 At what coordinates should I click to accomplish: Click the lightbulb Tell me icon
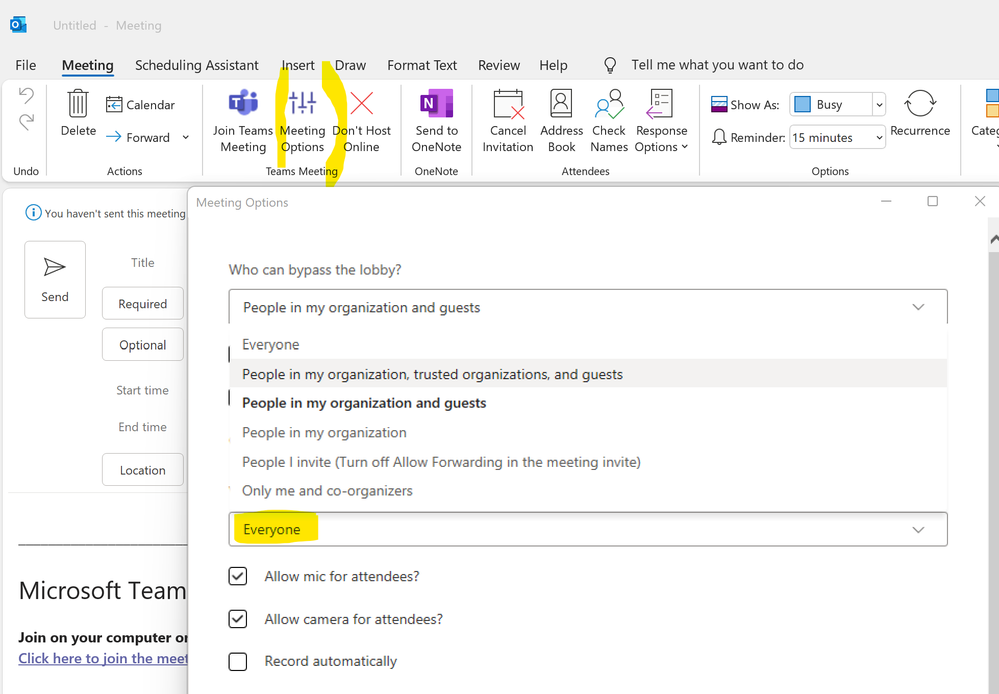coord(610,65)
